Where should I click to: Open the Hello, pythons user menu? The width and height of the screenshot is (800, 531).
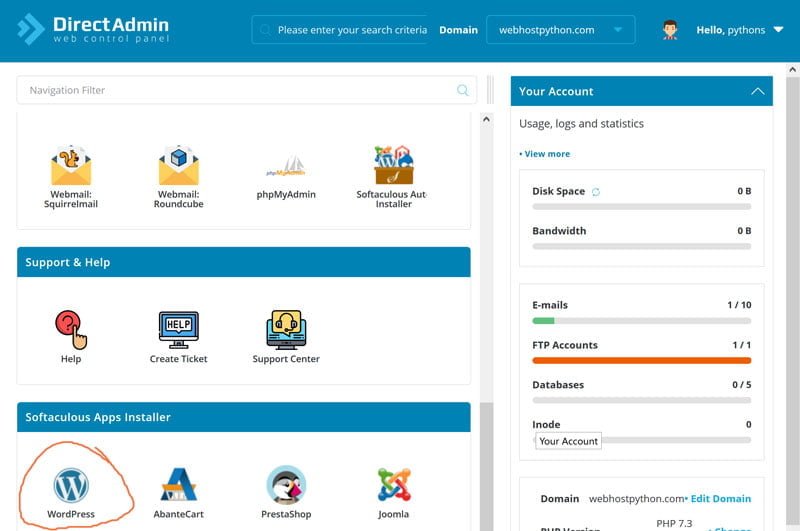(739, 30)
